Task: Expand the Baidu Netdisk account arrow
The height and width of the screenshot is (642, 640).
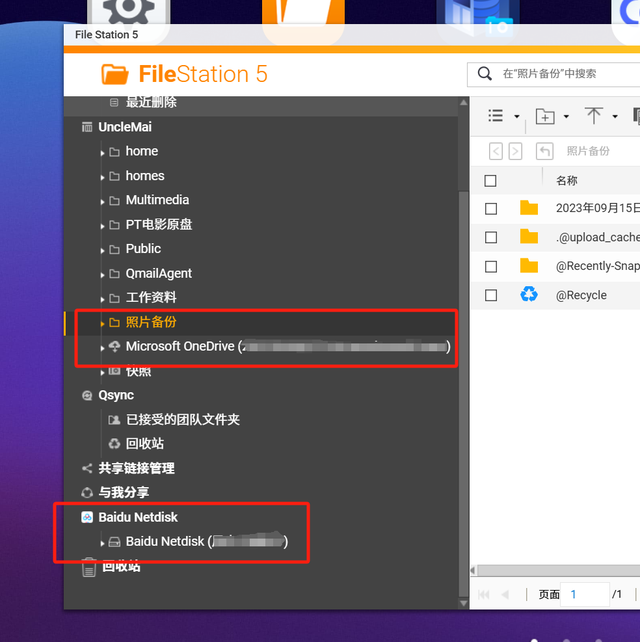Action: 102,543
